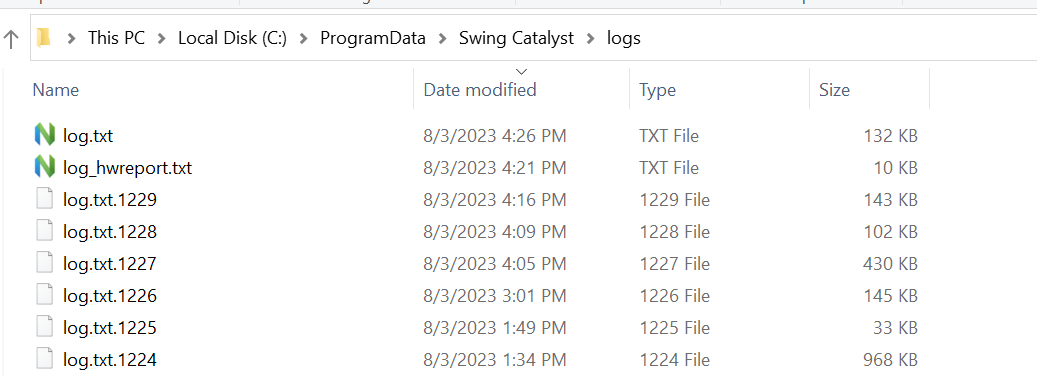
Task: Click the log.txt.1227 blank file icon
Action: pos(44,263)
